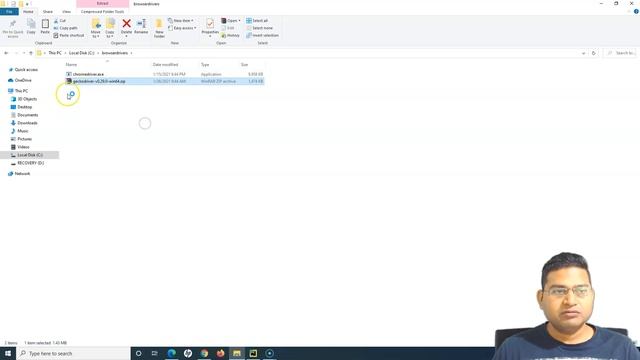Screen dimensions: 640x360
Task: Open Videos in navigation pane
Action: pyautogui.click(x=23, y=147)
